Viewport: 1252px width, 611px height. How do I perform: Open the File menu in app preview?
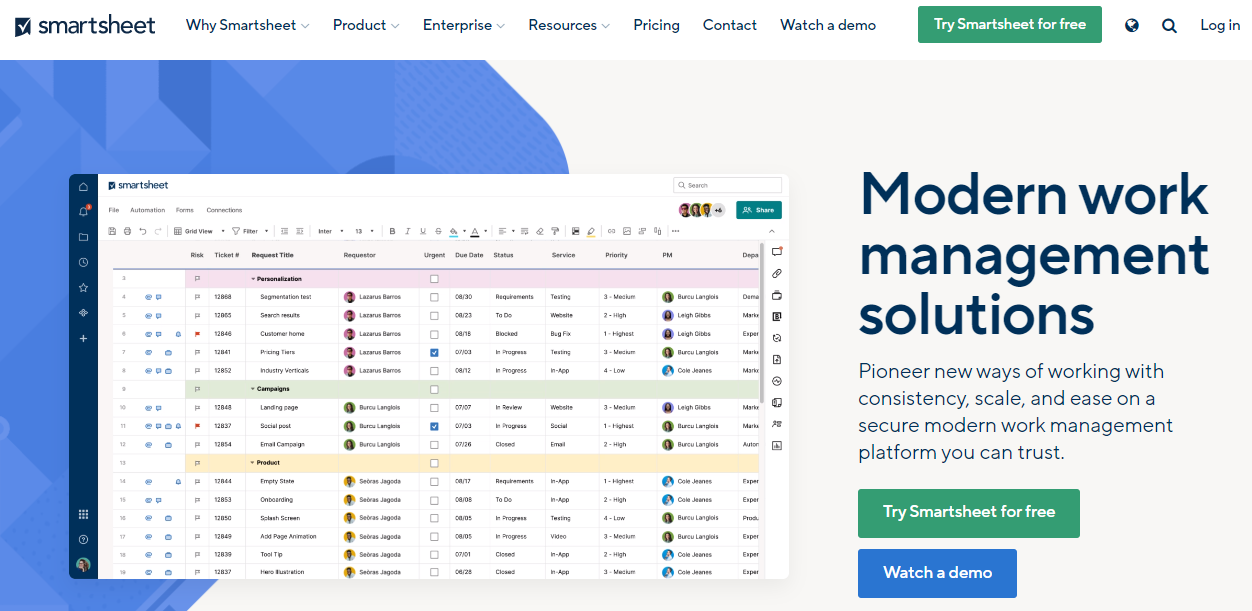[x=114, y=210]
